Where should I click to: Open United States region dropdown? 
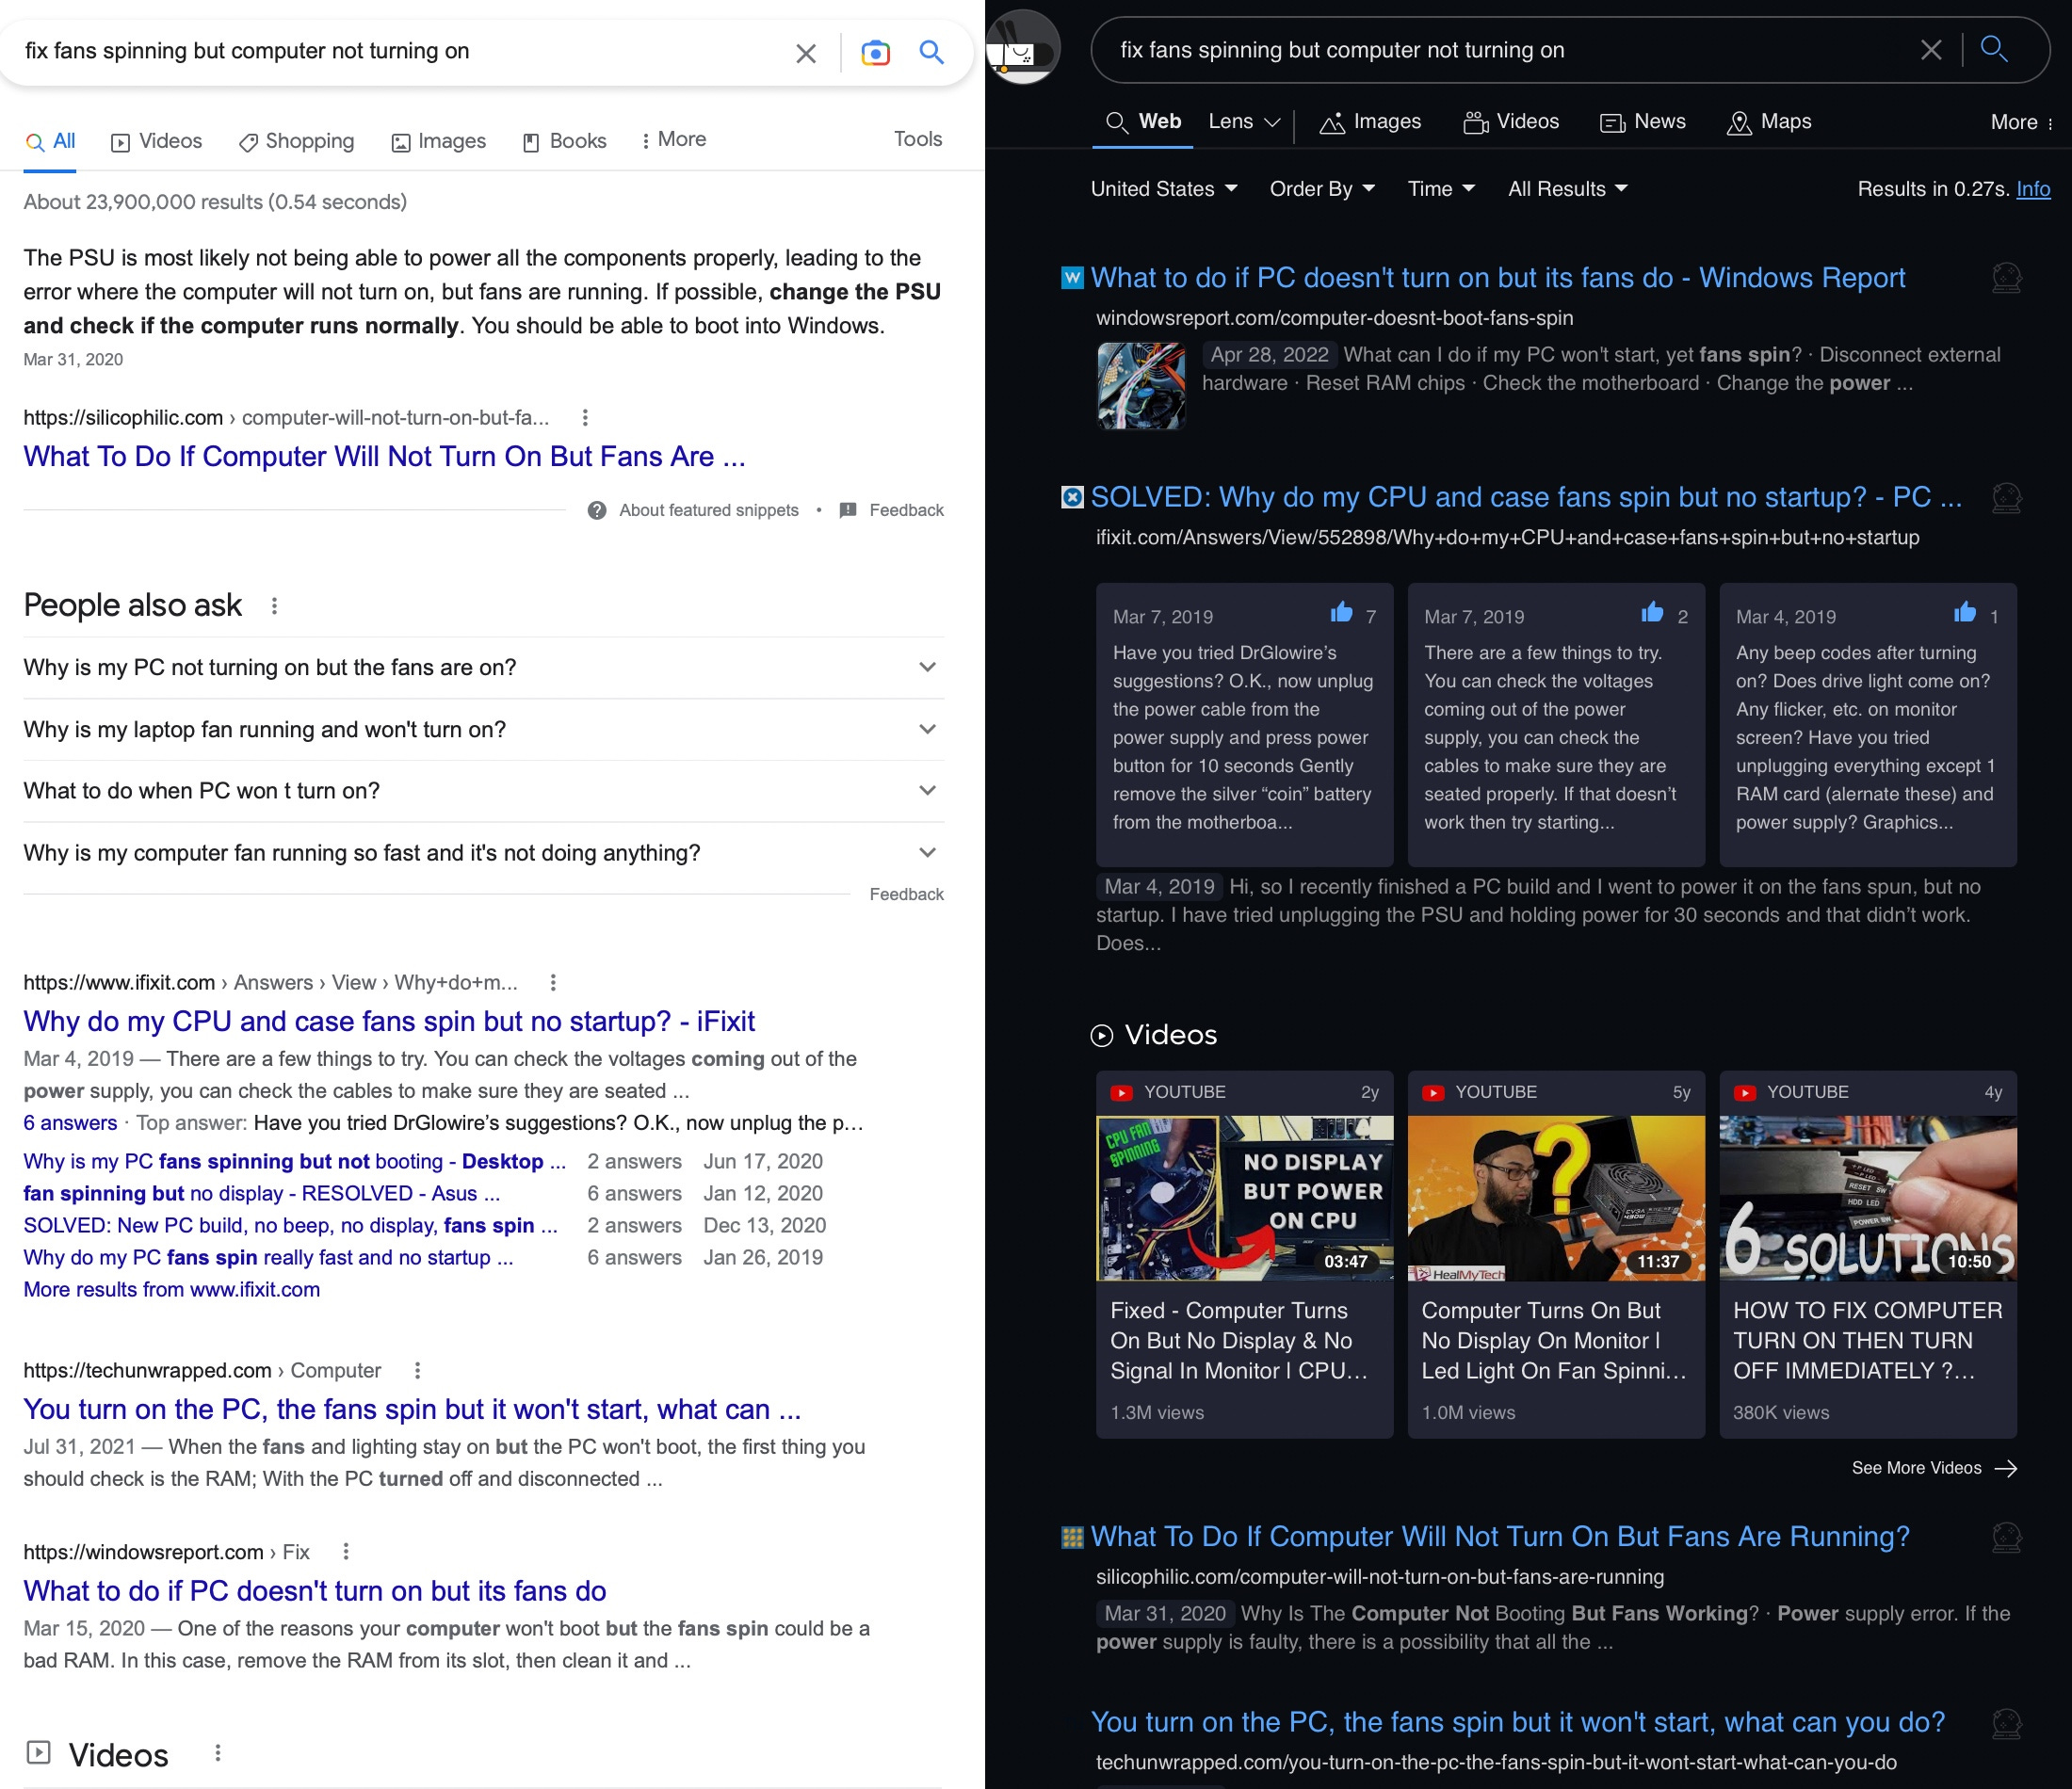point(1164,189)
